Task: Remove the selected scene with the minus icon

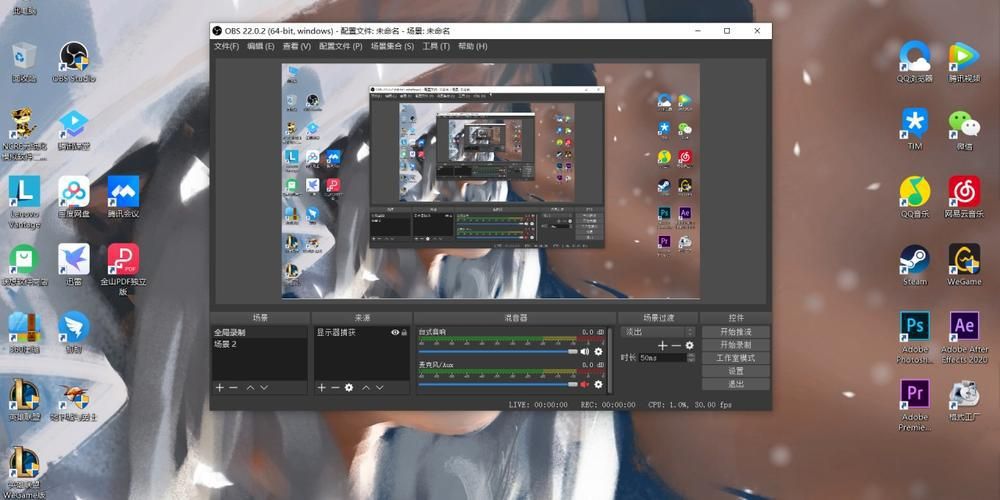Action: pos(233,387)
